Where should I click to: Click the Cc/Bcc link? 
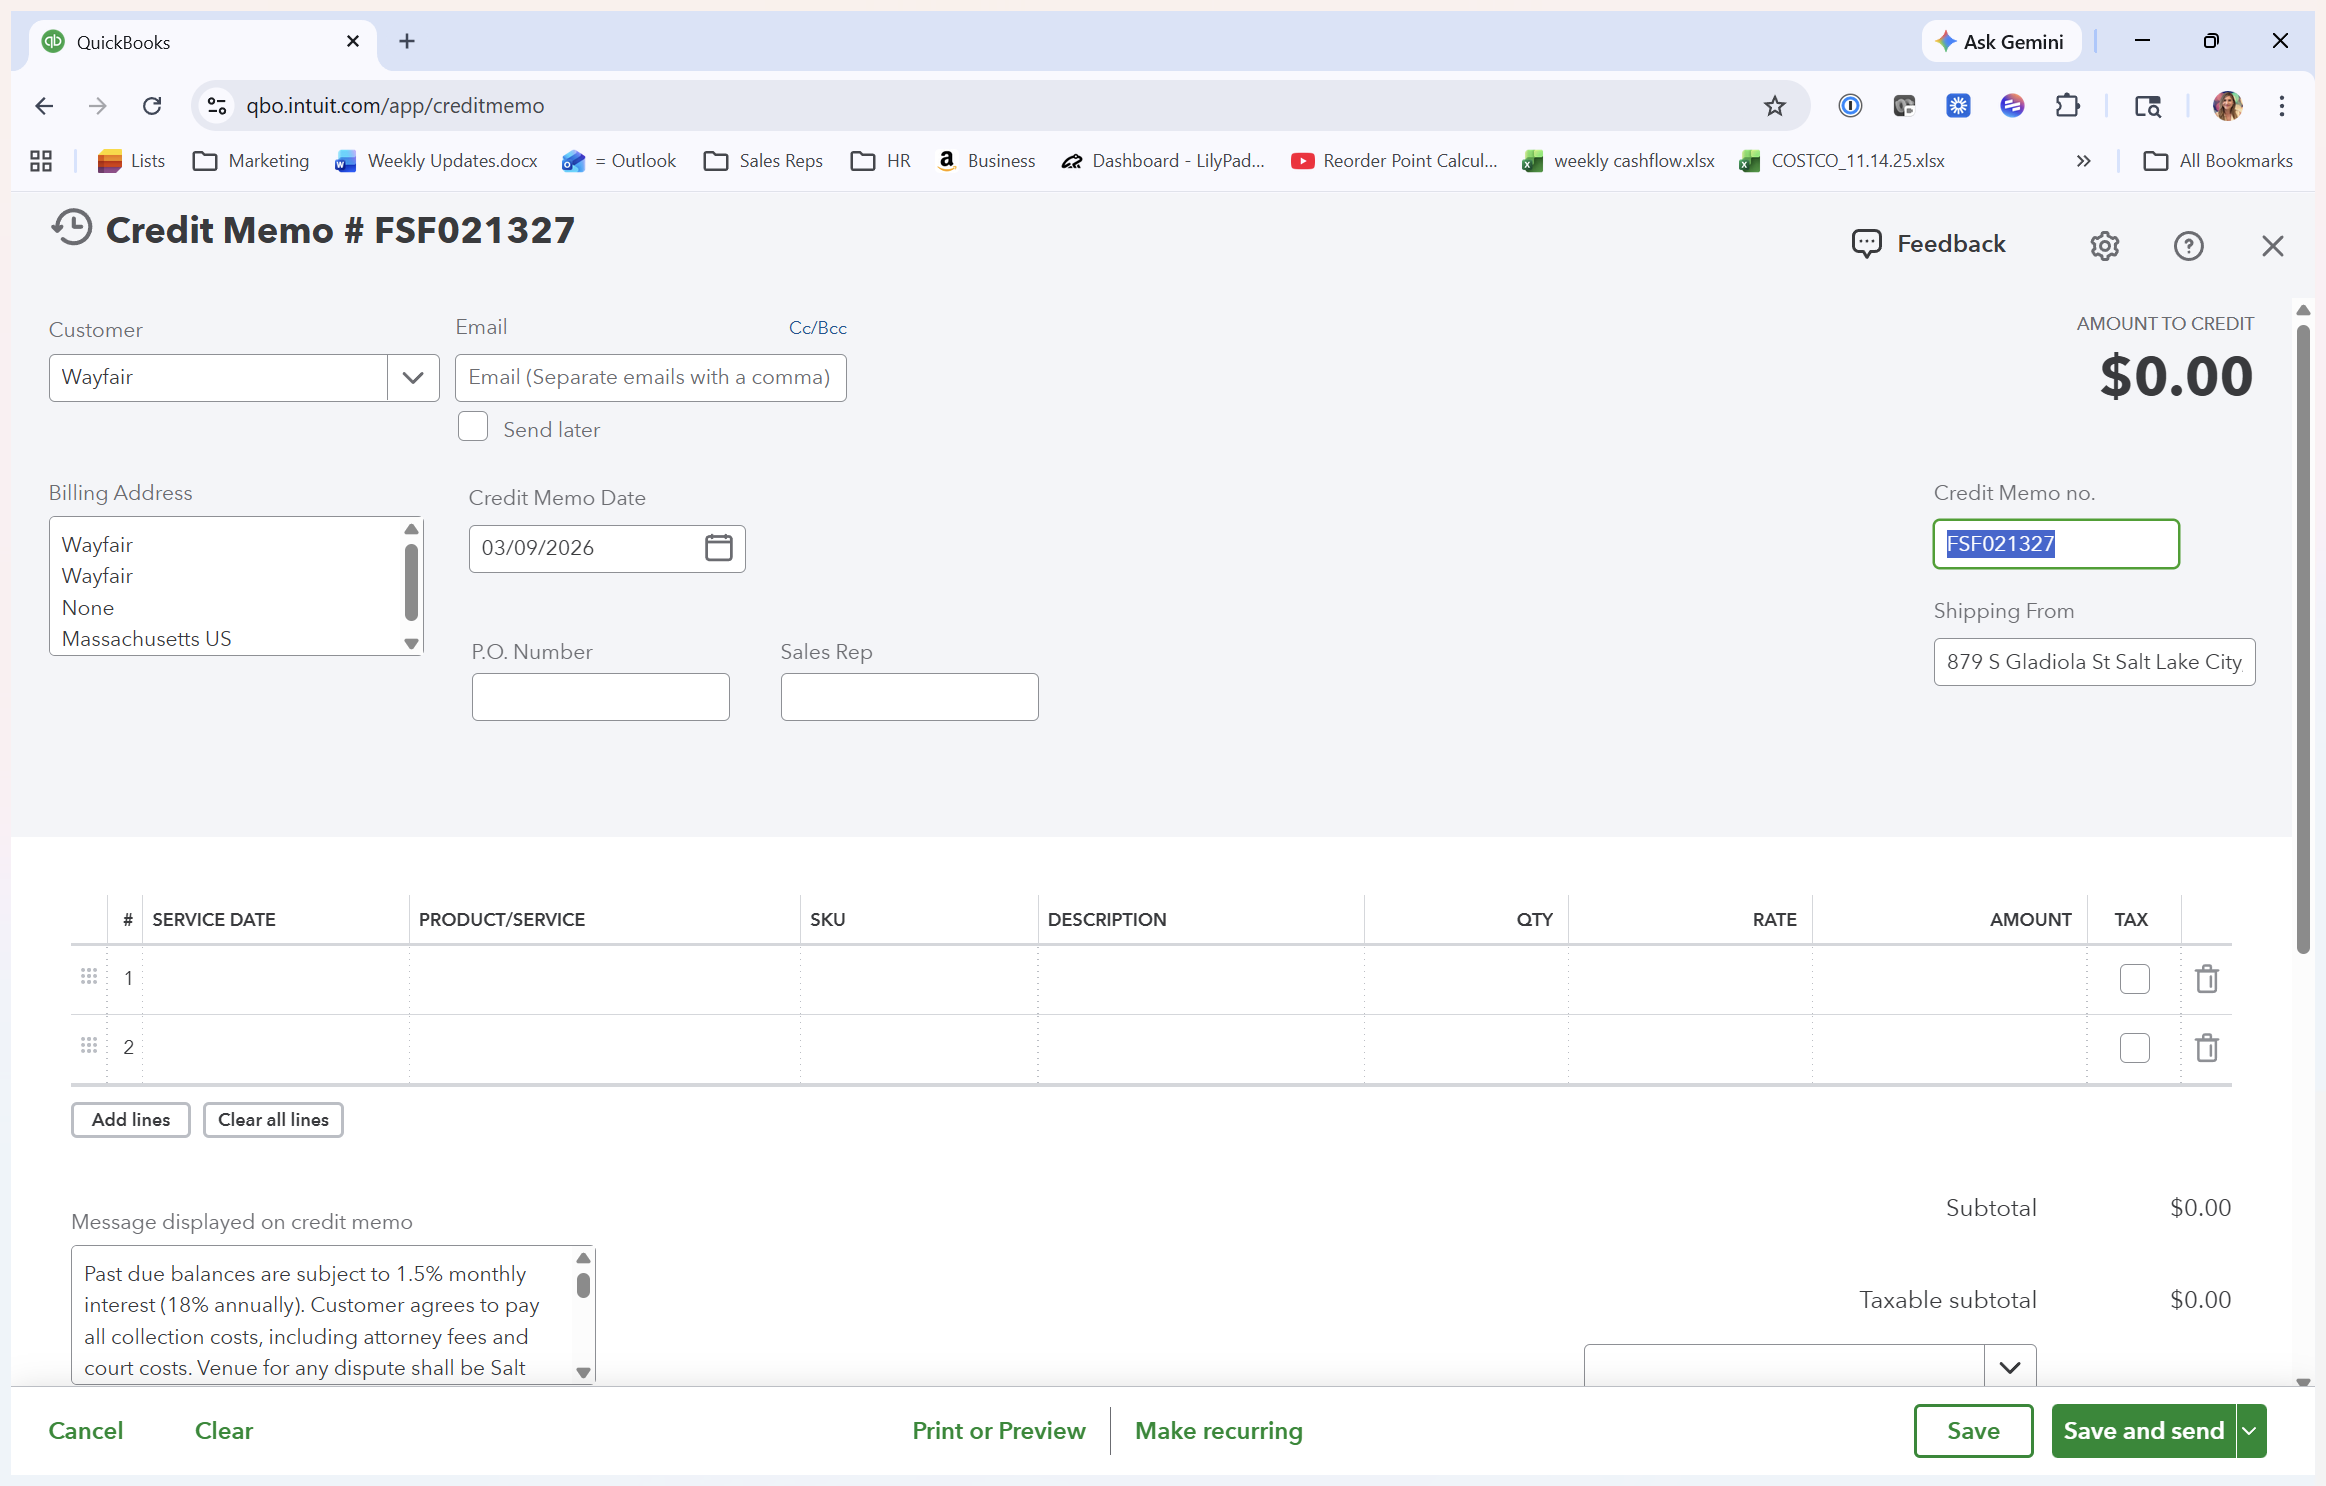(817, 328)
